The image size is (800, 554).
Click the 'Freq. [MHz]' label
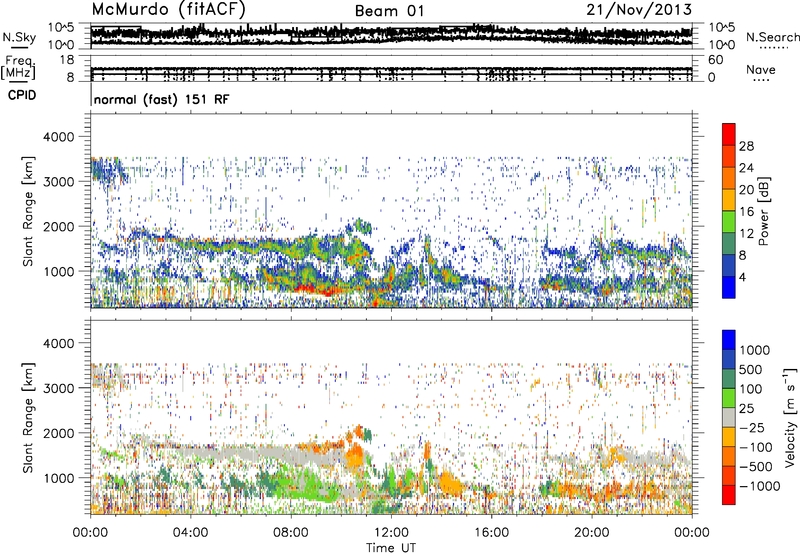coord(19,67)
